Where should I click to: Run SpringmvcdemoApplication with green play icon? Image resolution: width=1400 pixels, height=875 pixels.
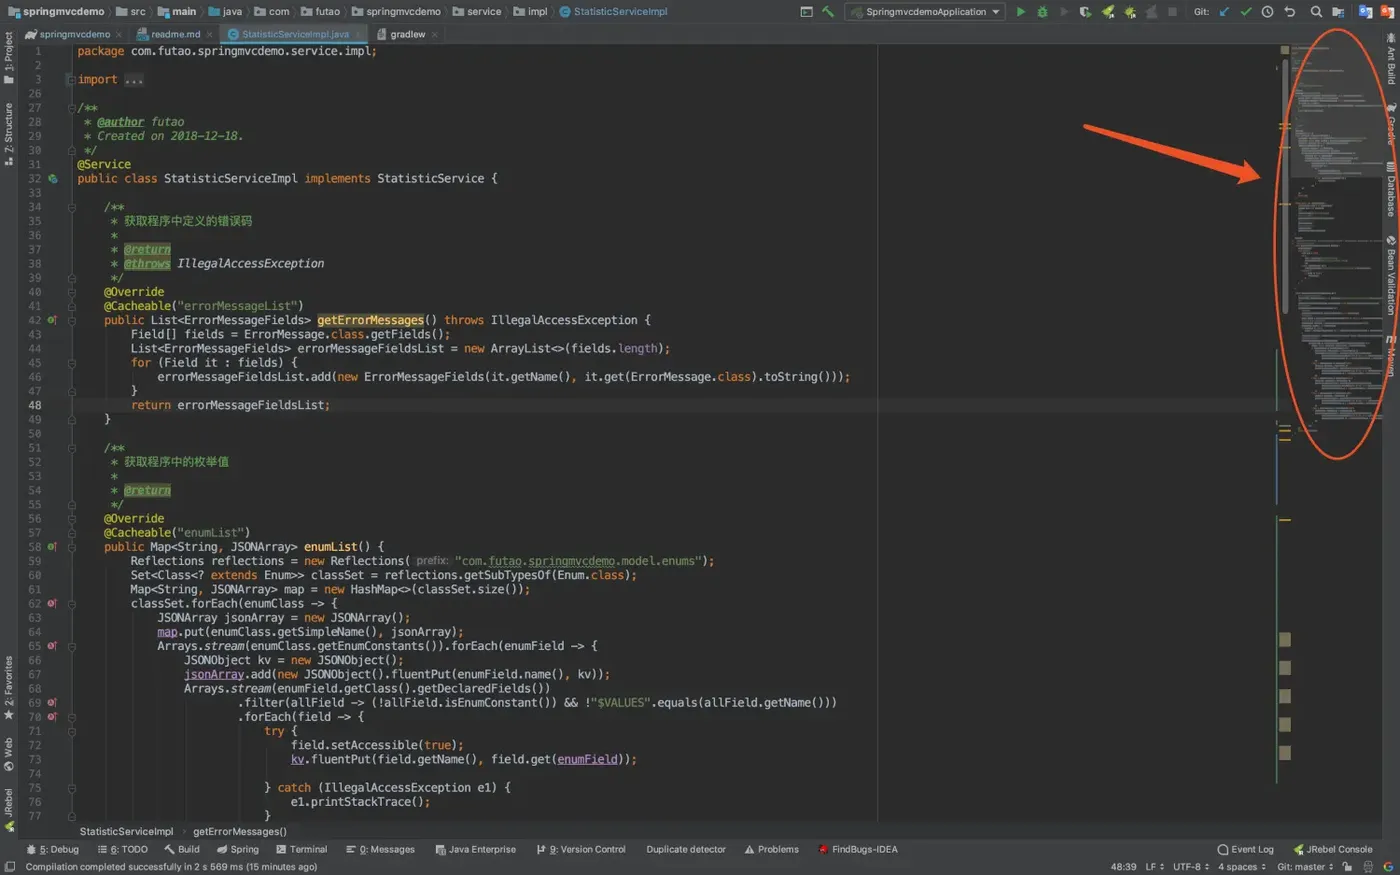pyautogui.click(x=1020, y=12)
